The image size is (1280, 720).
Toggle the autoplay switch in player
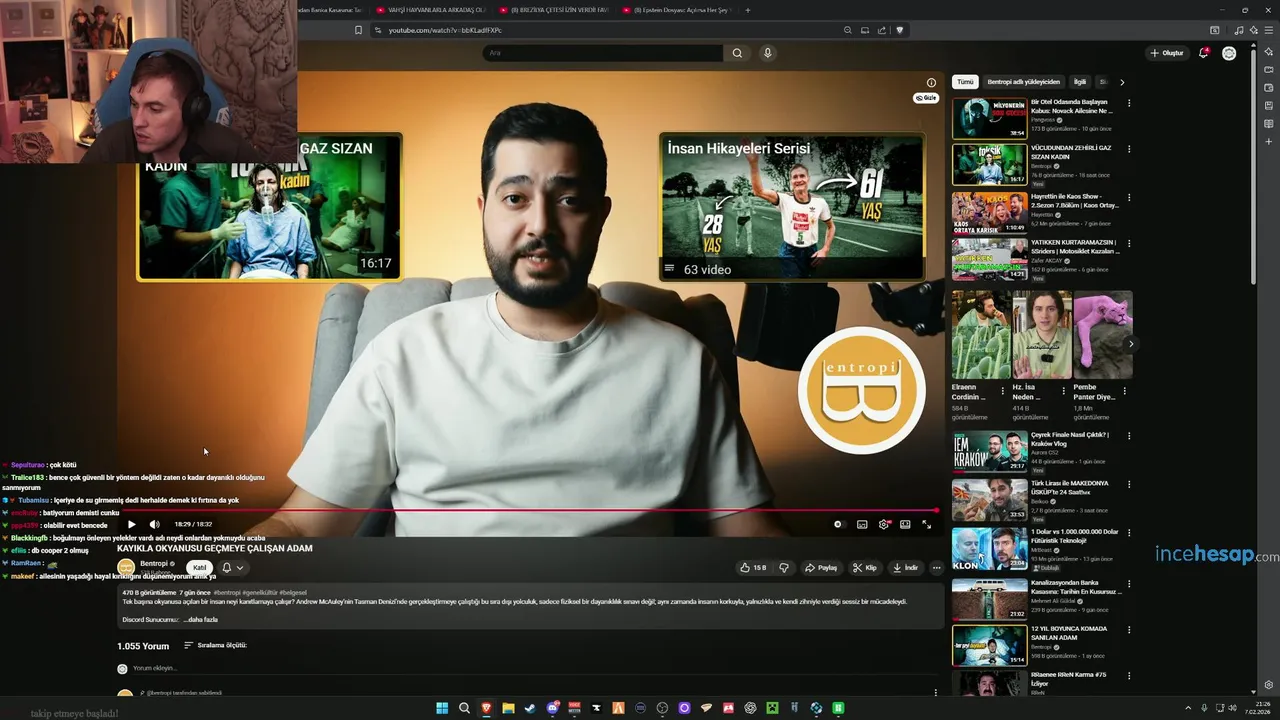(x=838, y=524)
